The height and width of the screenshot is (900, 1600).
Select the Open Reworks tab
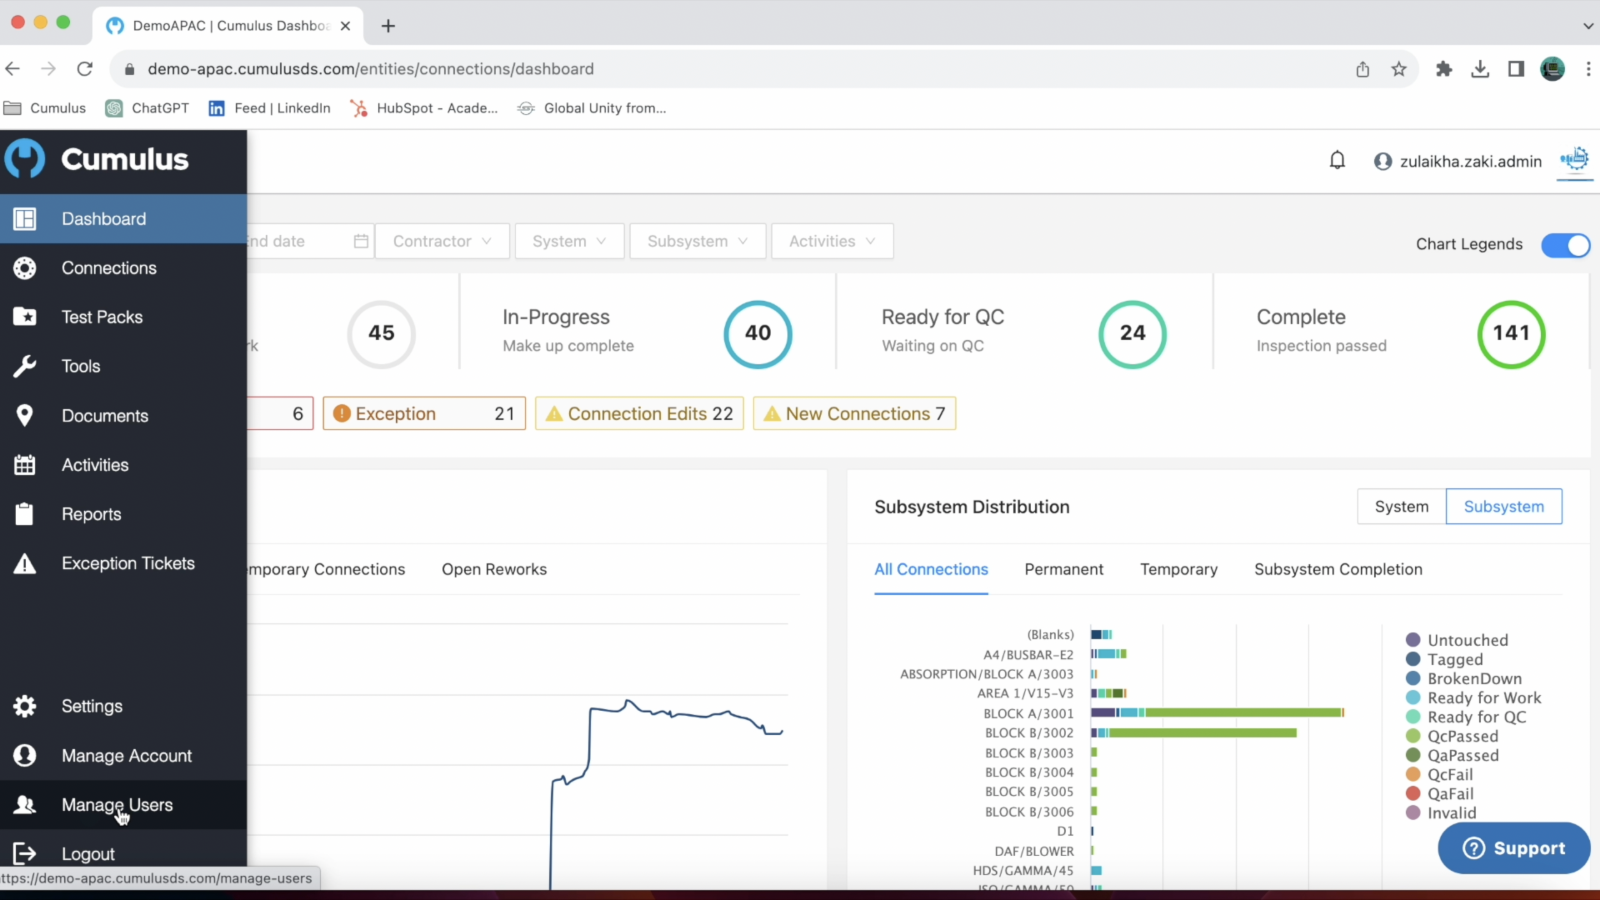tap(494, 569)
